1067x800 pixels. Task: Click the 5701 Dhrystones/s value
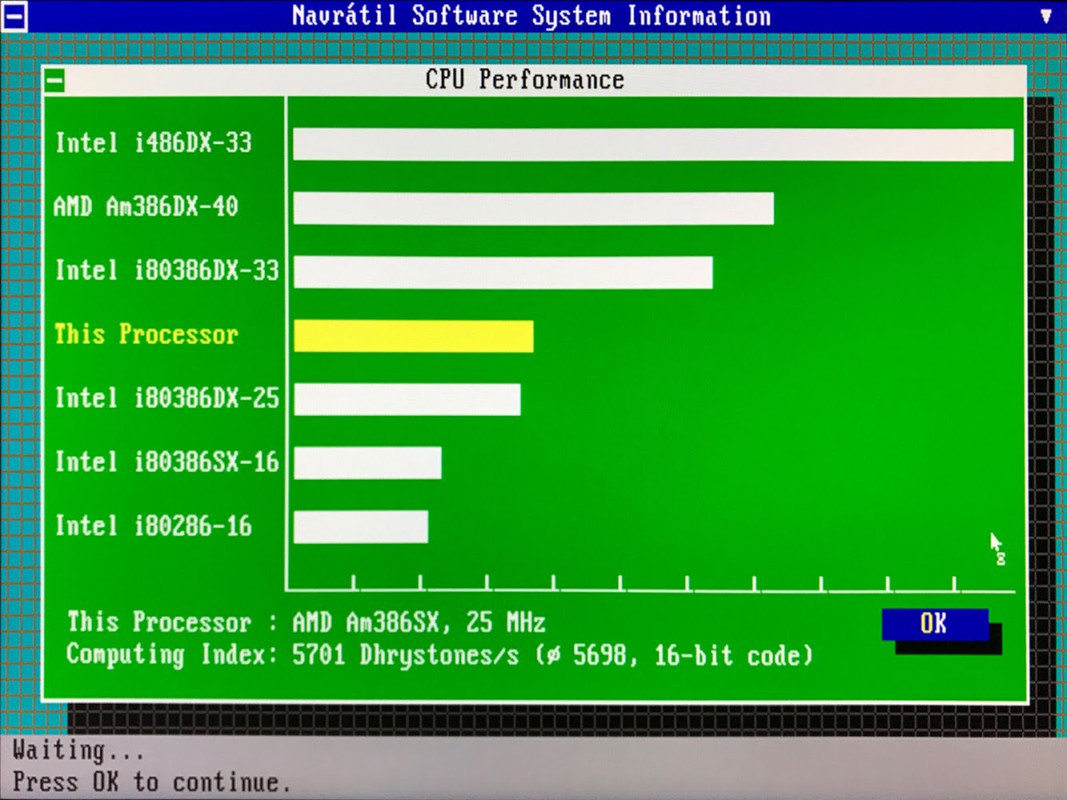point(406,656)
